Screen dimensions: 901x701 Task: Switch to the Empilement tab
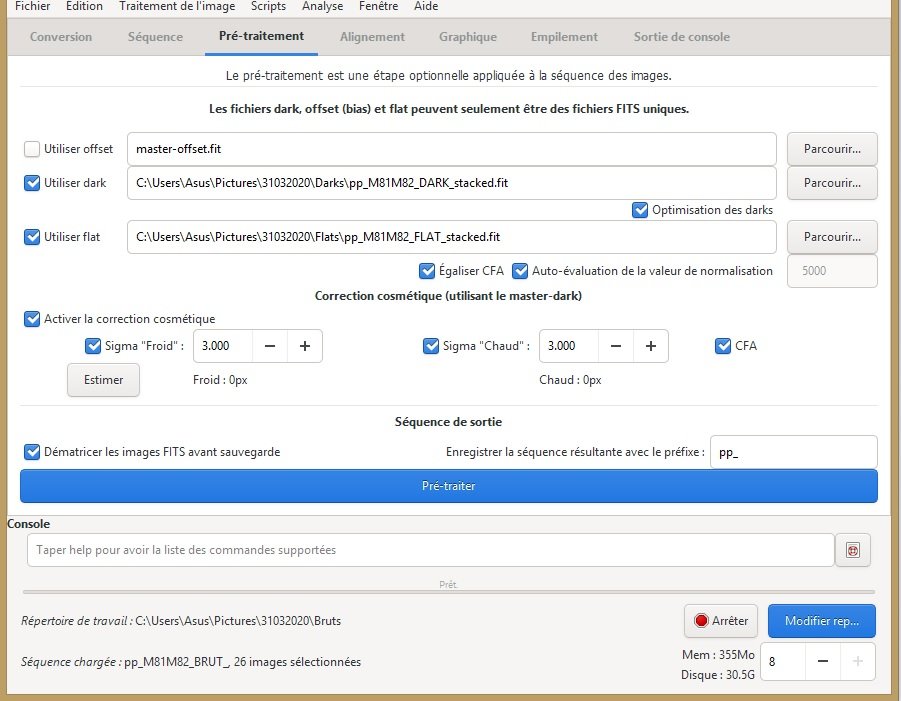tap(564, 37)
